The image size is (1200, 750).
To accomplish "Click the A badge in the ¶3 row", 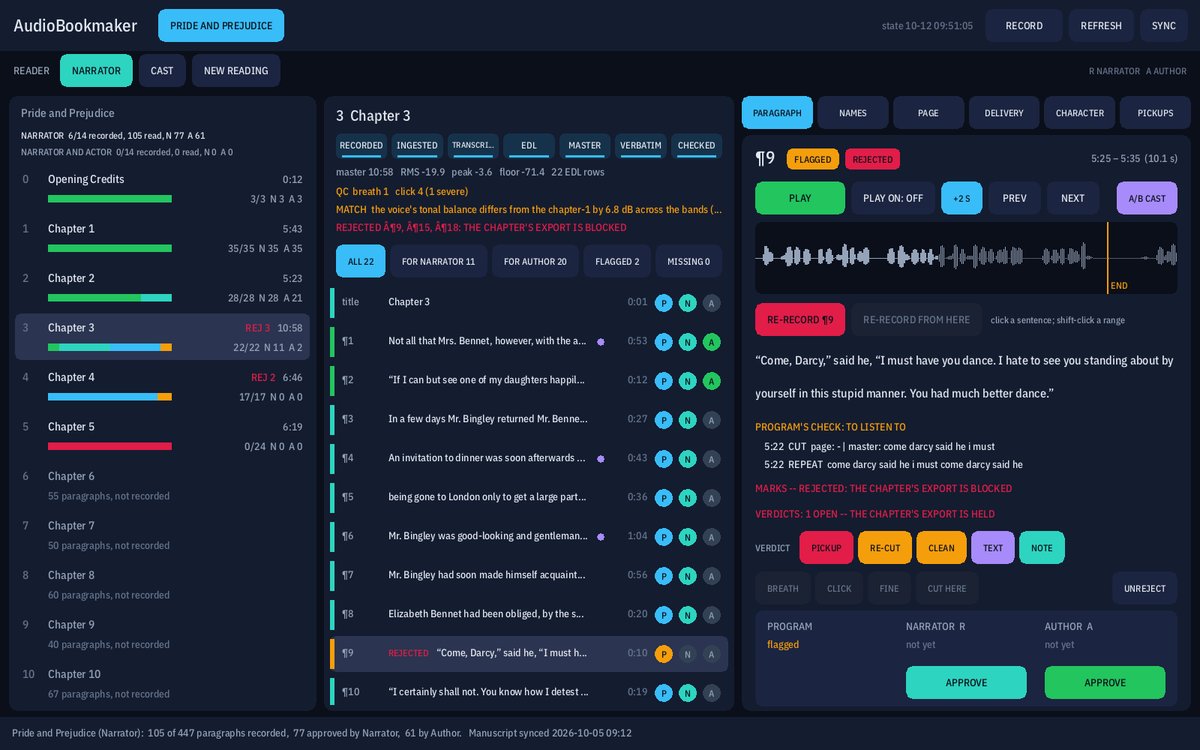I will (711, 419).
